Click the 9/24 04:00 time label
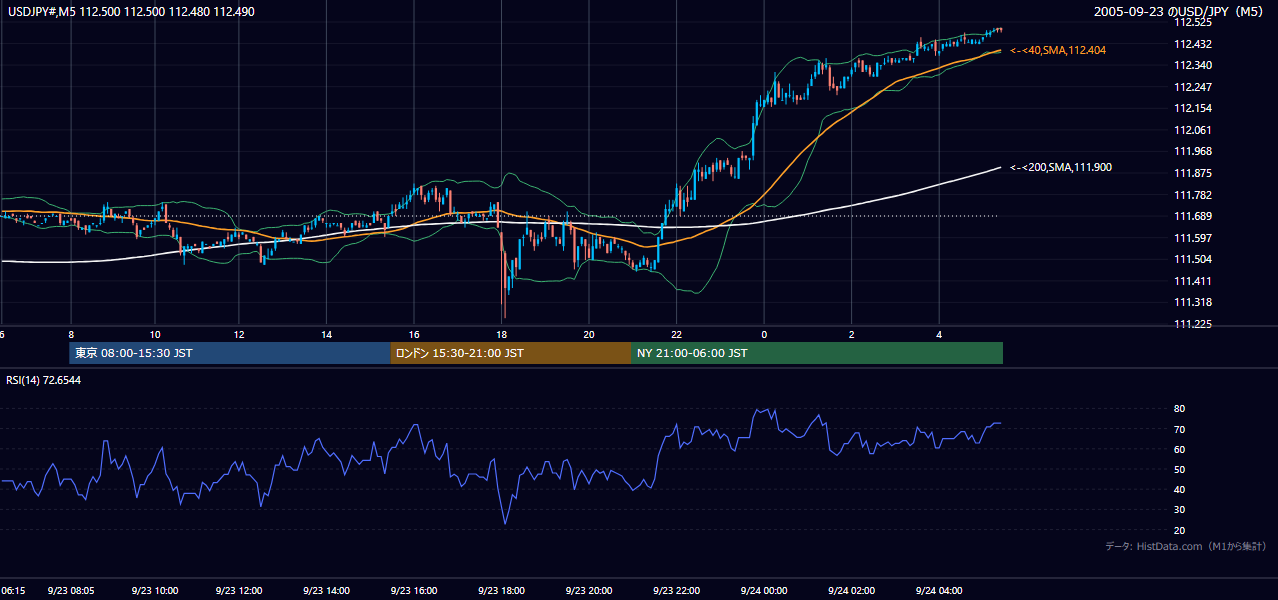Viewport: 1278px width, 600px height. pyautogui.click(x=939, y=591)
